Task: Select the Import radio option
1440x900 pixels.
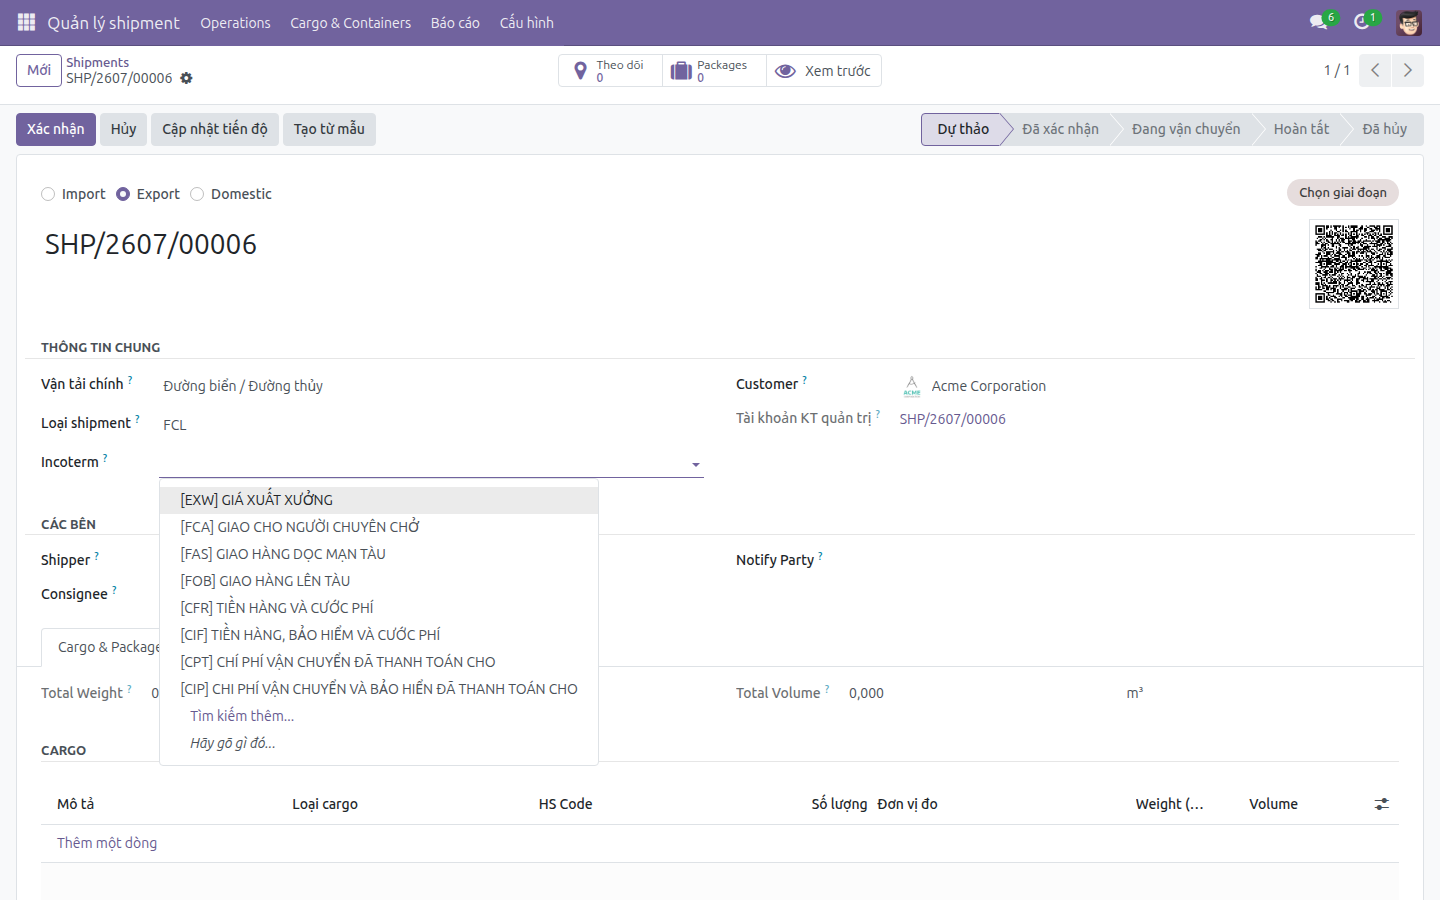Action: tap(48, 194)
